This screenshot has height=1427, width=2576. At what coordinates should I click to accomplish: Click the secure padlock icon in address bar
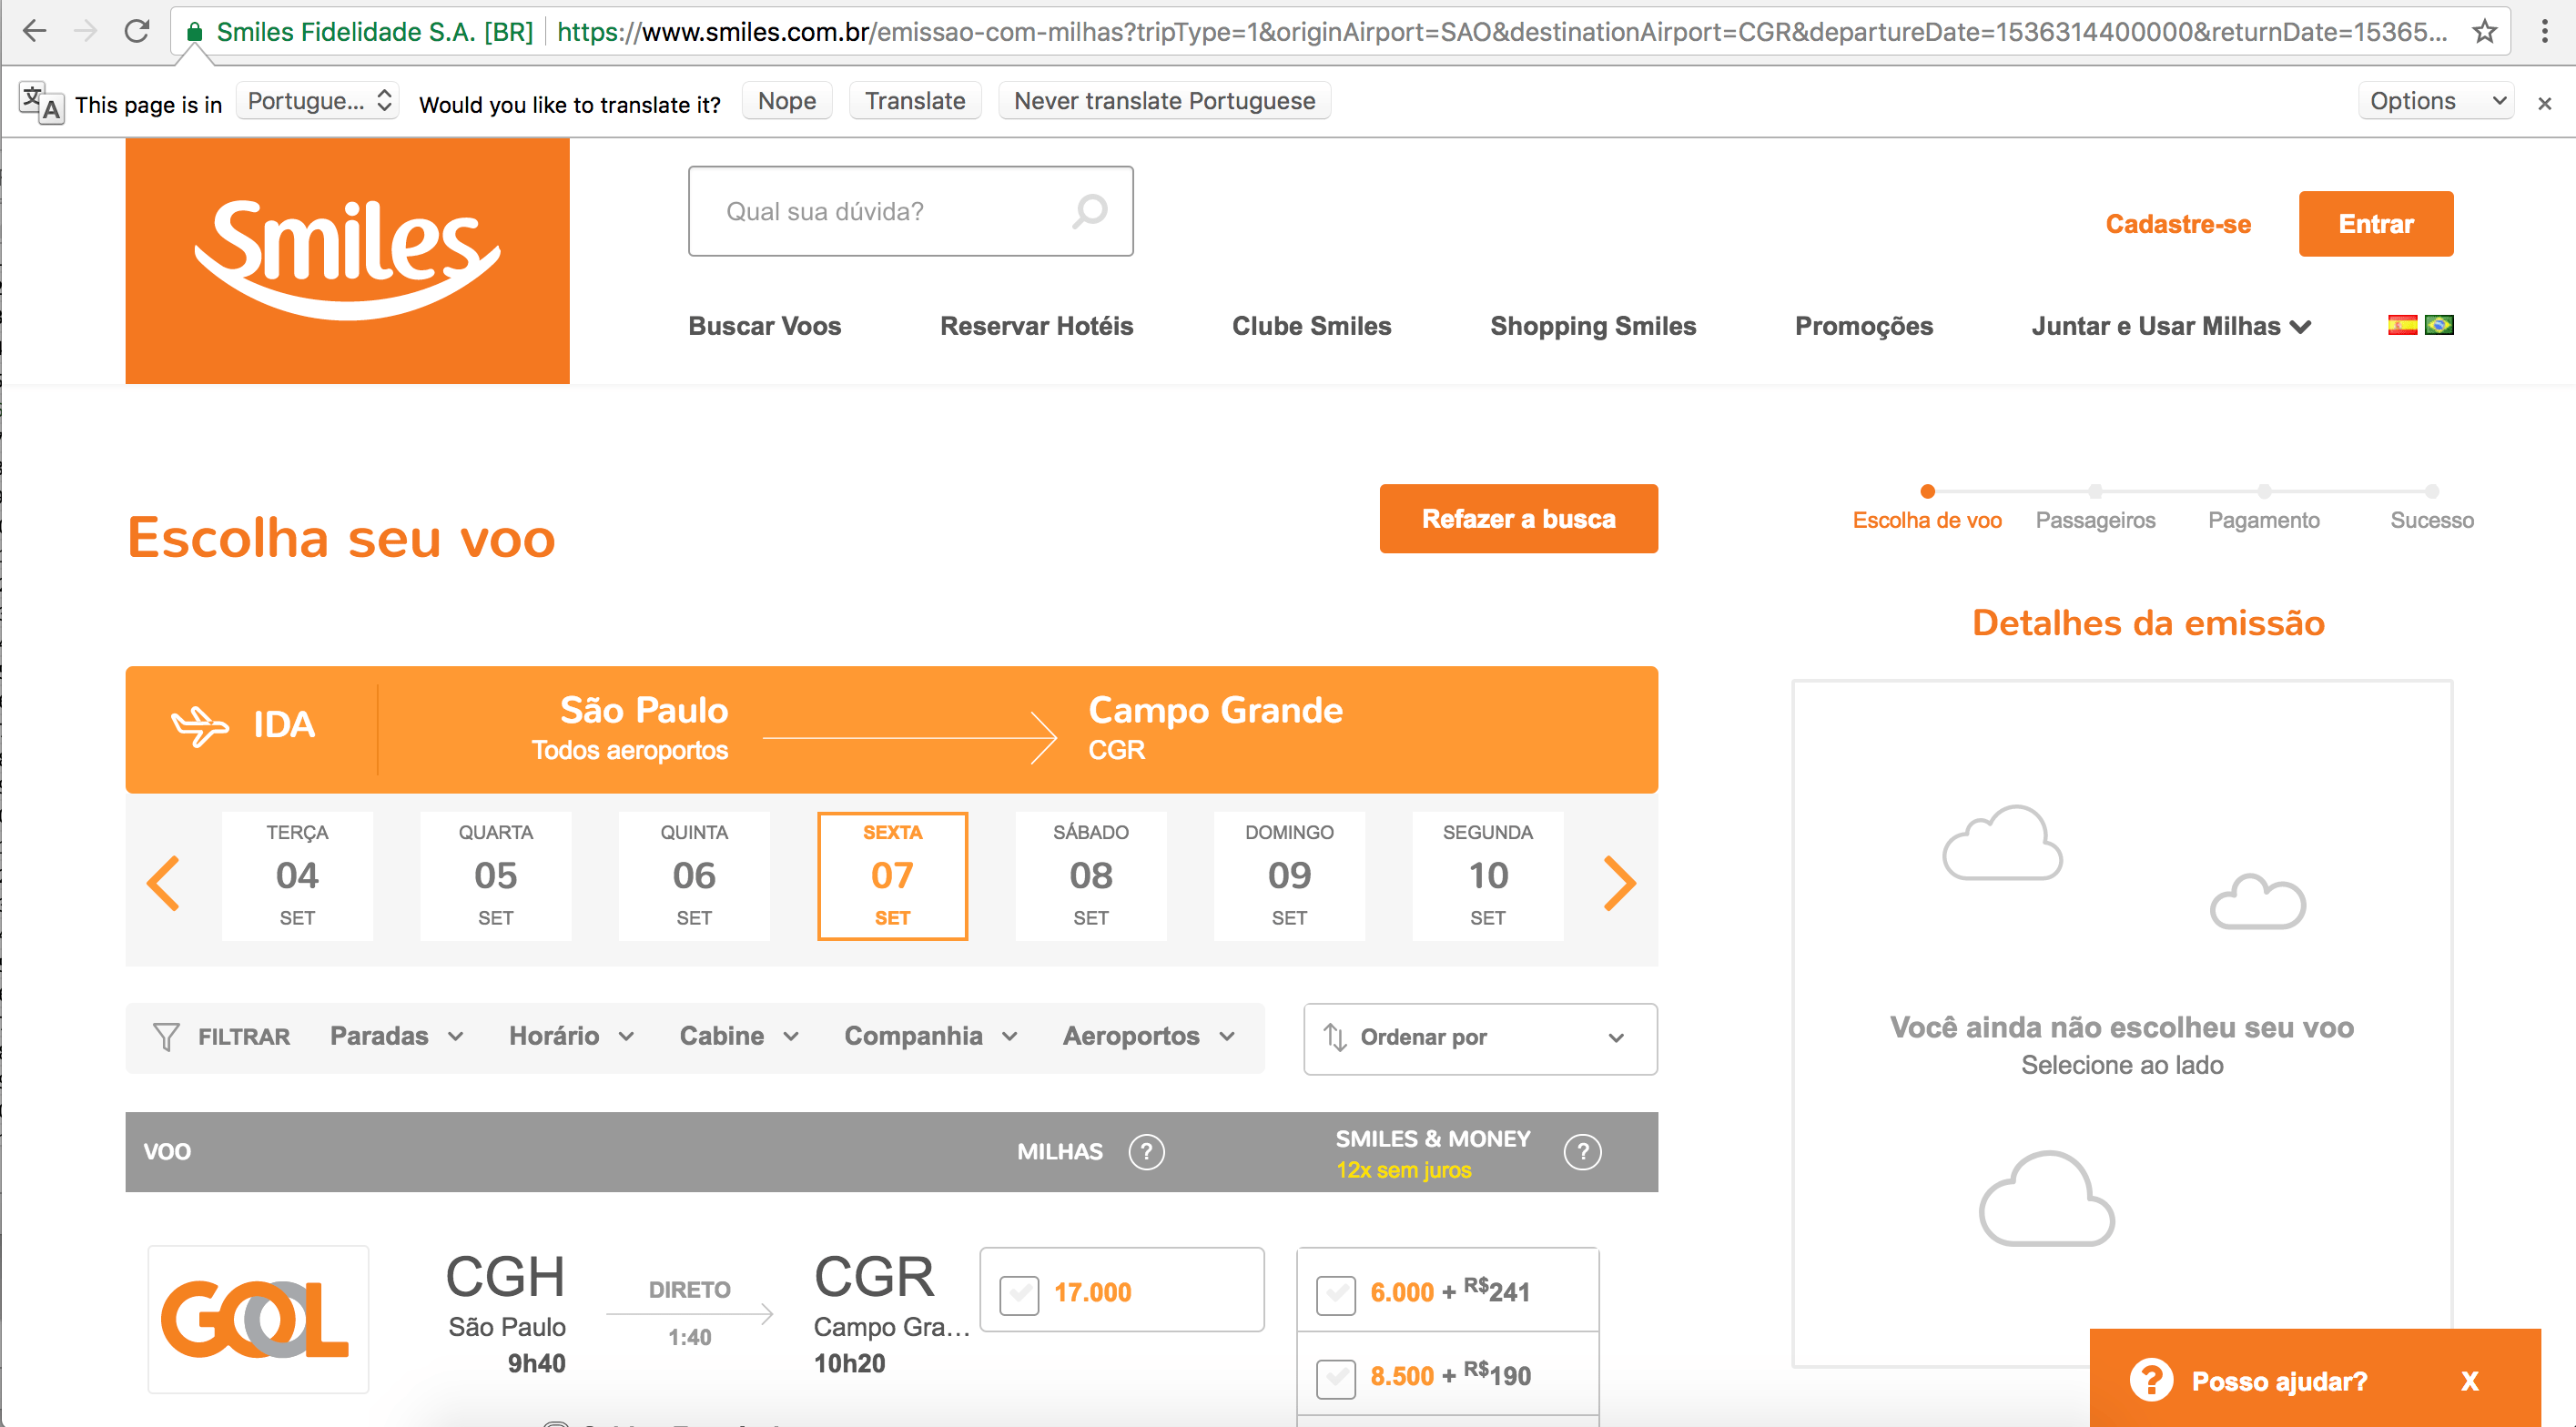[195, 32]
